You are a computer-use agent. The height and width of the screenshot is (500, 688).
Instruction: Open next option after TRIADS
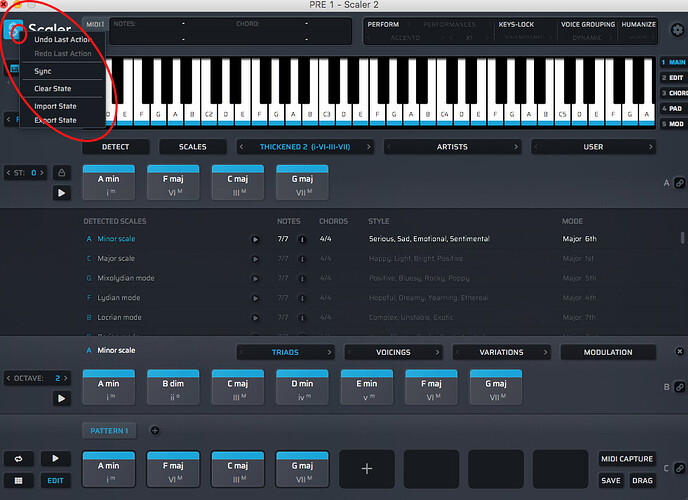pos(329,352)
